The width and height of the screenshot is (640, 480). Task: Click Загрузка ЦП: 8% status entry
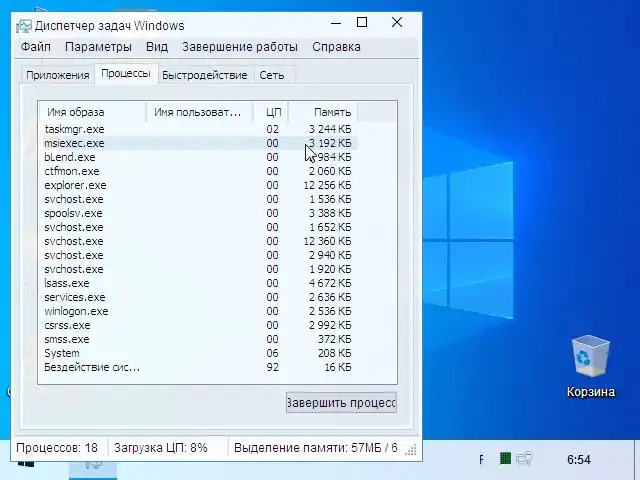pos(161,448)
